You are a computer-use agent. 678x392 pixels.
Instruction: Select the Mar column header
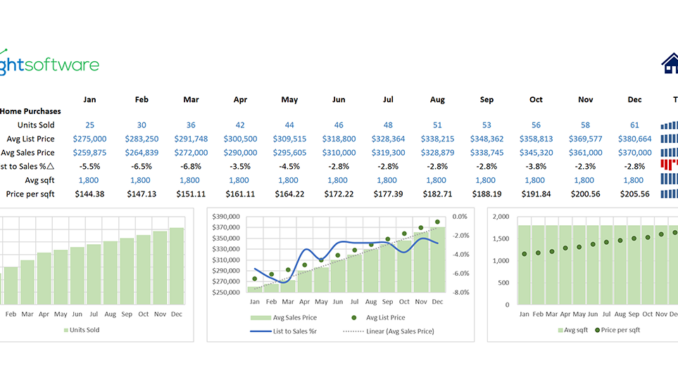click(191, 99)
